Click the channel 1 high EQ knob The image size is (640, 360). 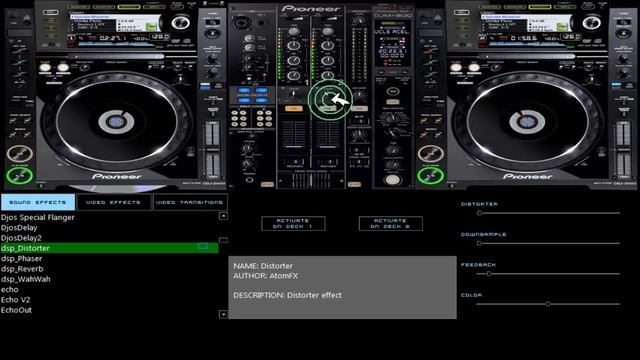294,46
